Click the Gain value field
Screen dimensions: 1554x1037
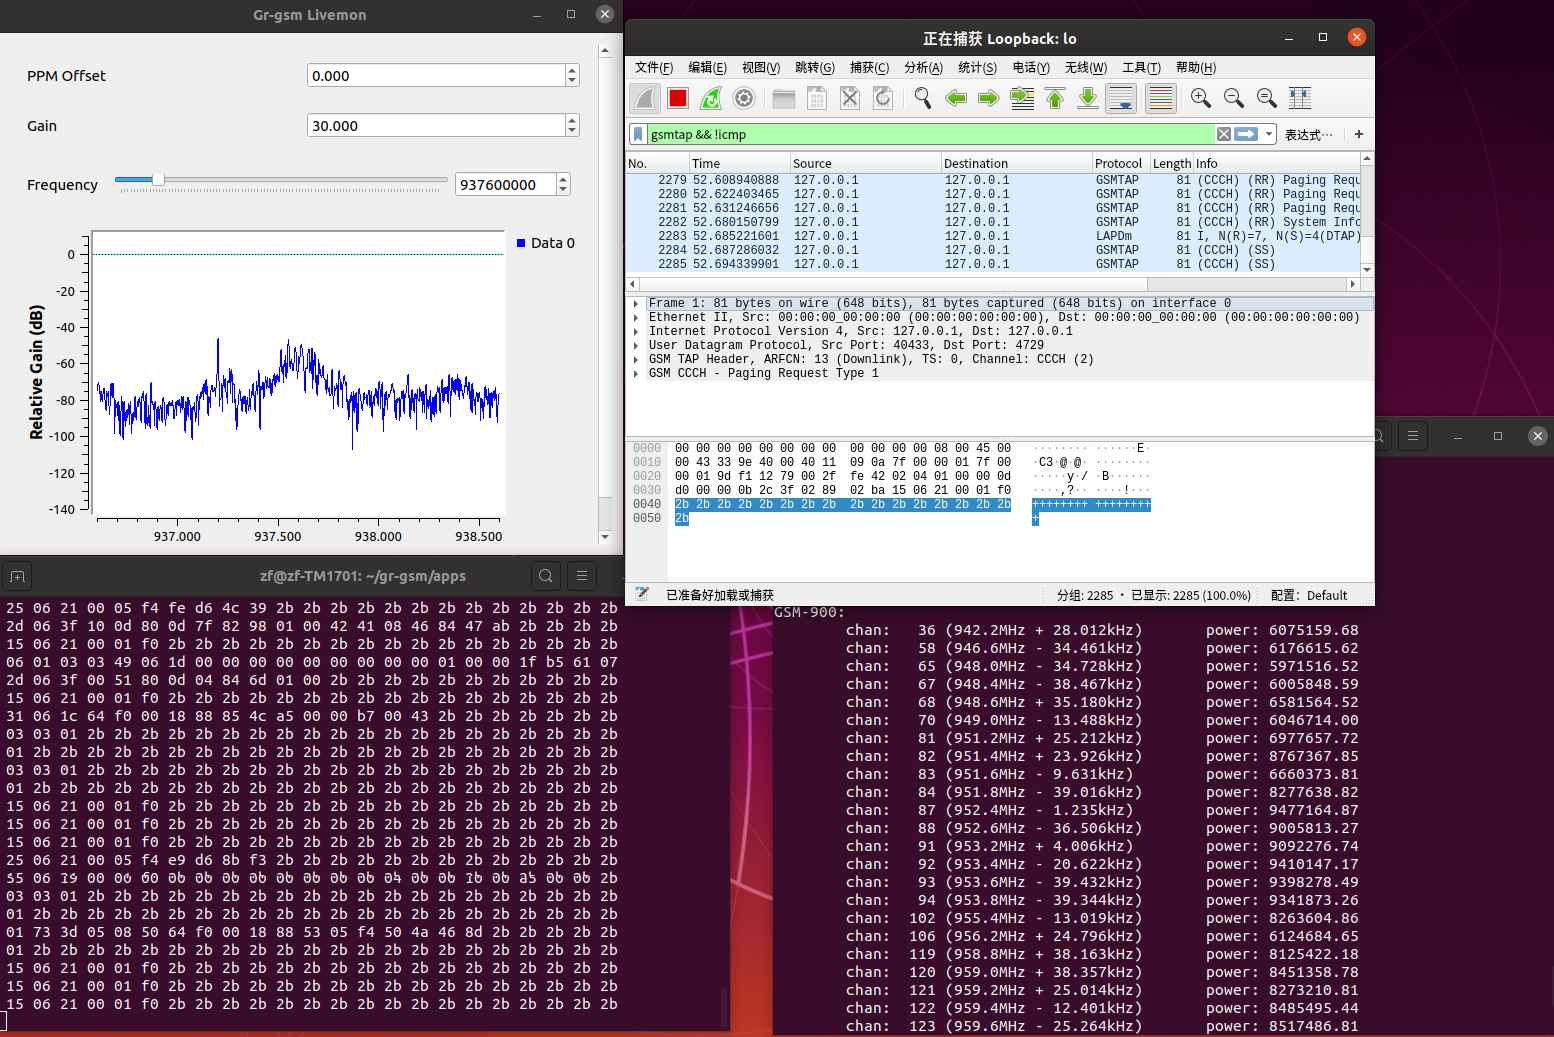pyautogui.click(x=436, y=125)
